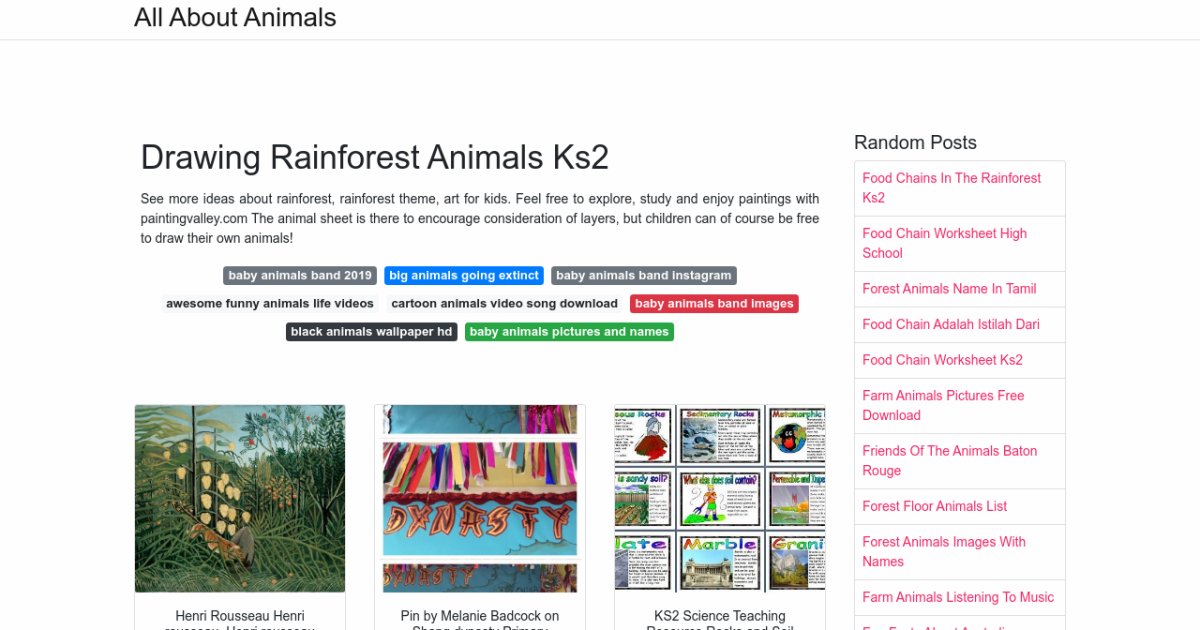This screenshot has width=1200, height=630.
Task: Open the "Food Chain Worksheet High School" post
Action: pyautogui.click(x=944, y=243)
